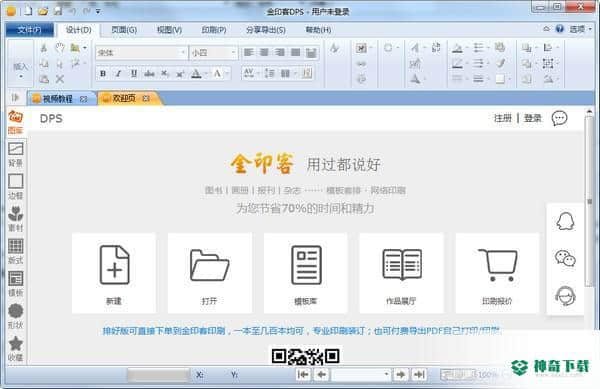Align text left
600x389 pixels.
click(x=249, y=52)
